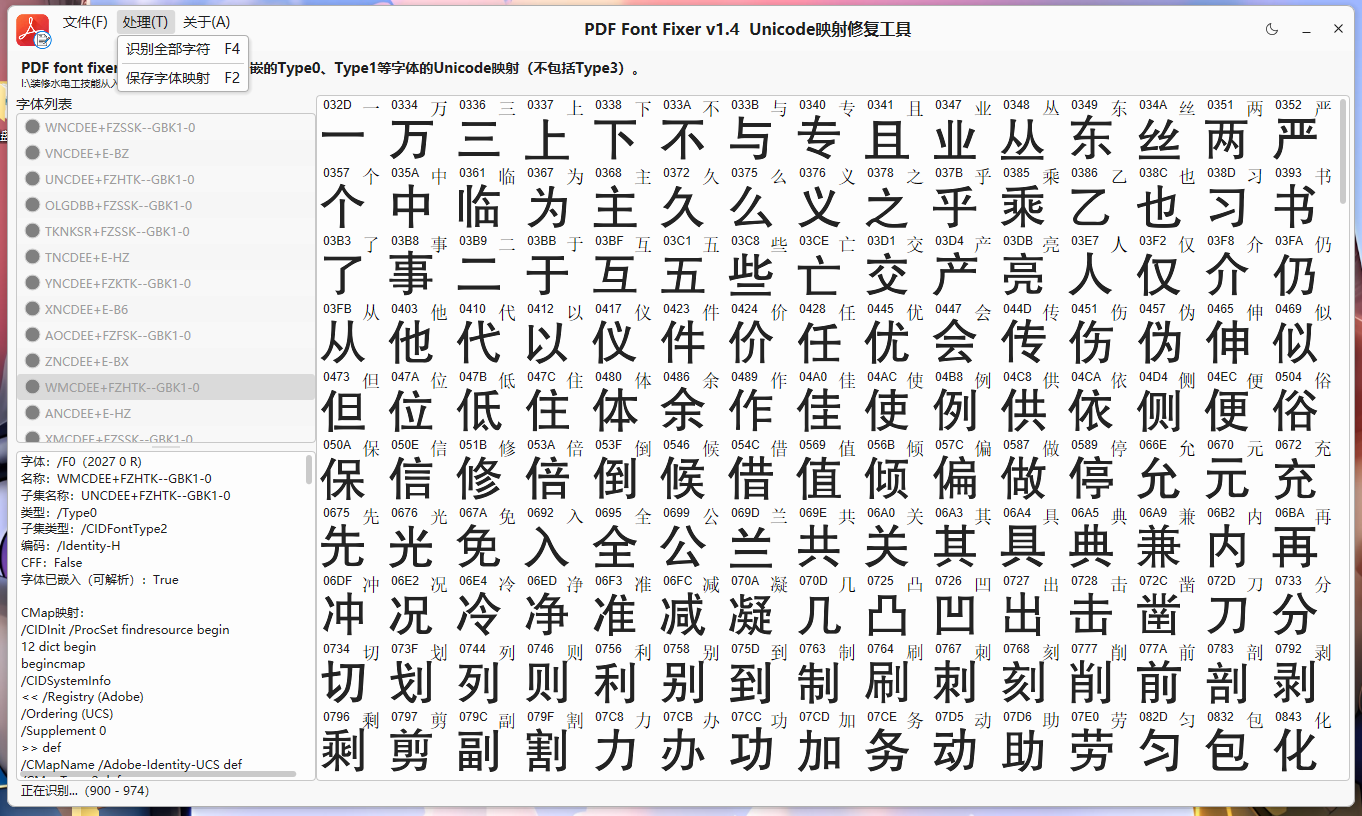Click the status dot beside TKNKSR+FZSSK--GBK1-0

click(x=31, y=231)
